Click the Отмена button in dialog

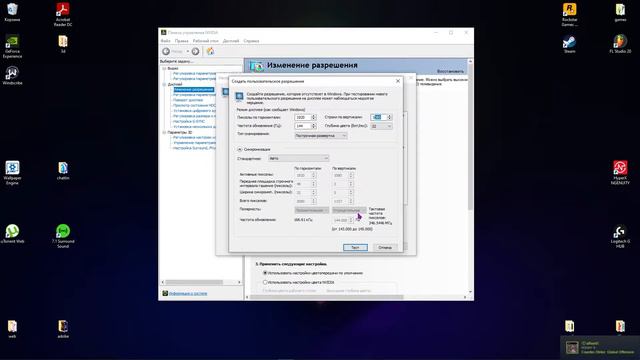(385, 247)
